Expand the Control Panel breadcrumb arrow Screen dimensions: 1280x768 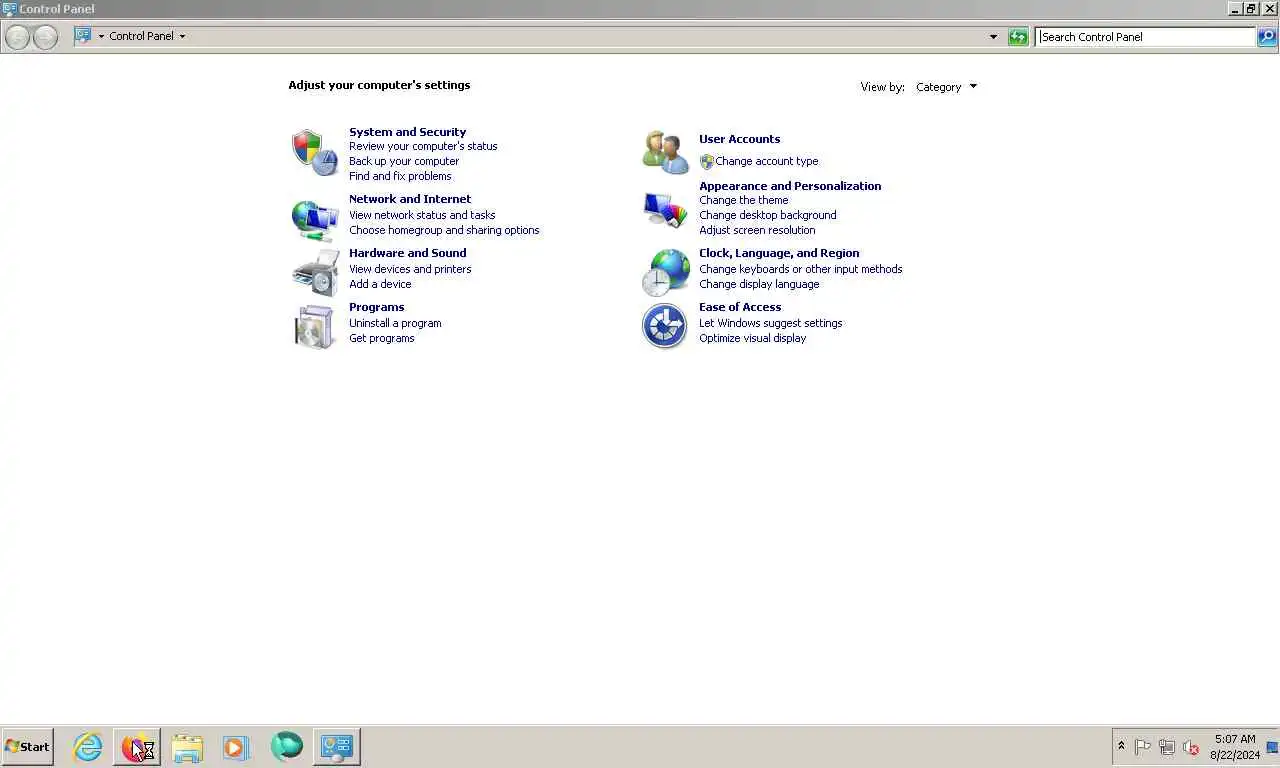tap(182, 36)
